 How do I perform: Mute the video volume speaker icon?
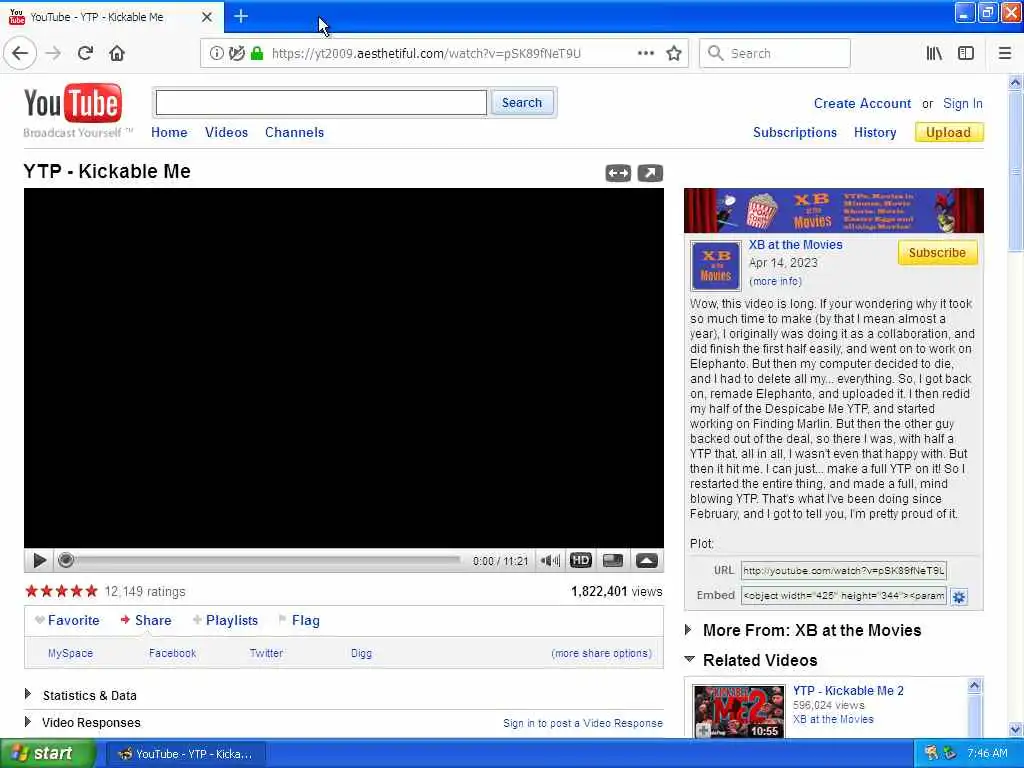550,560
